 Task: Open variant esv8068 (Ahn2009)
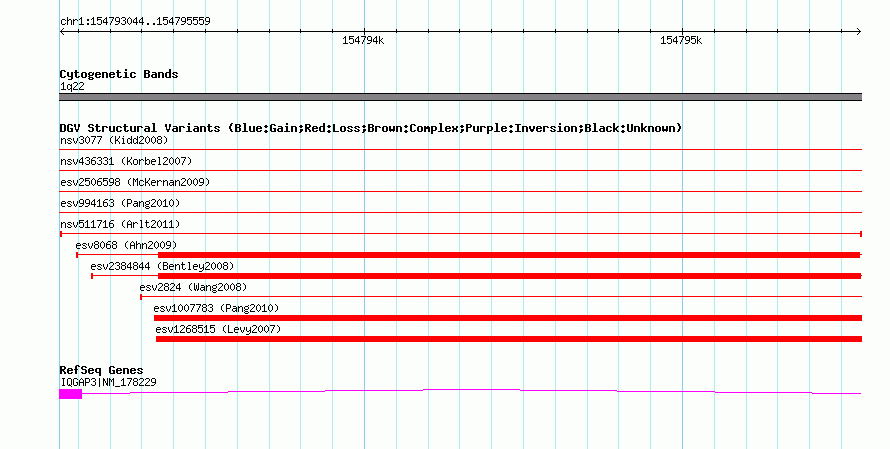[126, 245]
